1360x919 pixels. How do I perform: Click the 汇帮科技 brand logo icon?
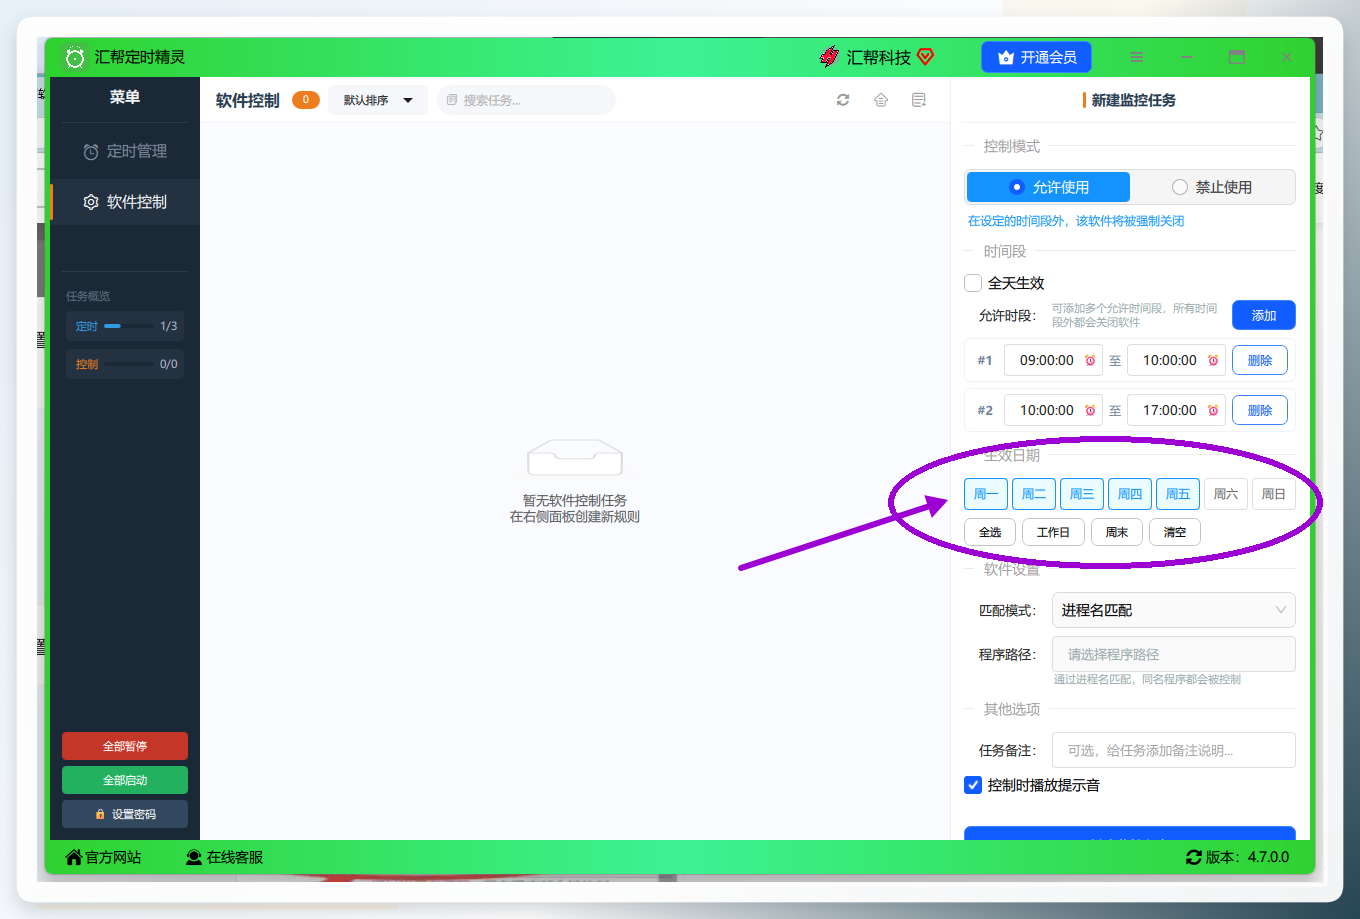829,57
